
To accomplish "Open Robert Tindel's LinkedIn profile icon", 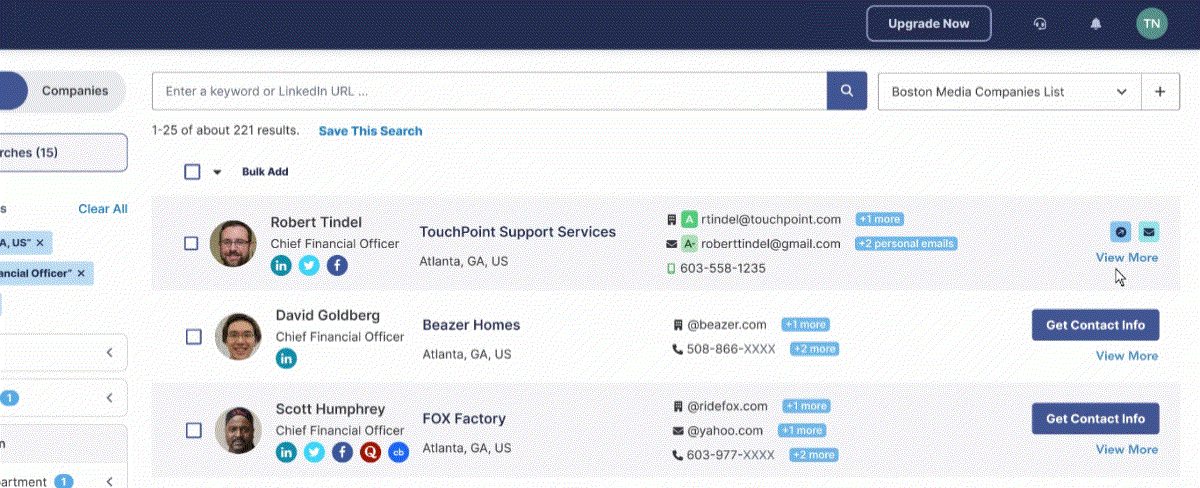I will click(x=281, y=265).
